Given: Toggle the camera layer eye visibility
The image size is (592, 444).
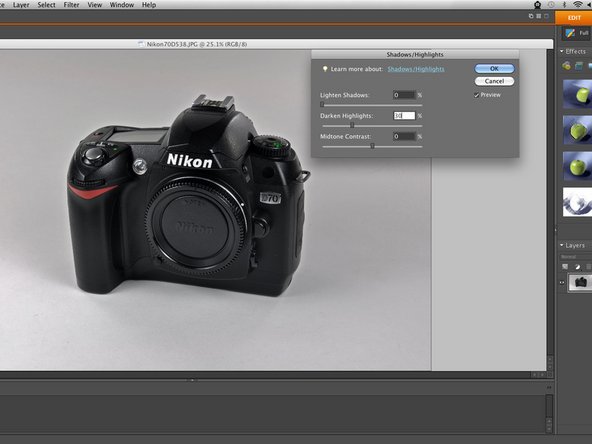Looking at the screenshot, I should 562,282.
